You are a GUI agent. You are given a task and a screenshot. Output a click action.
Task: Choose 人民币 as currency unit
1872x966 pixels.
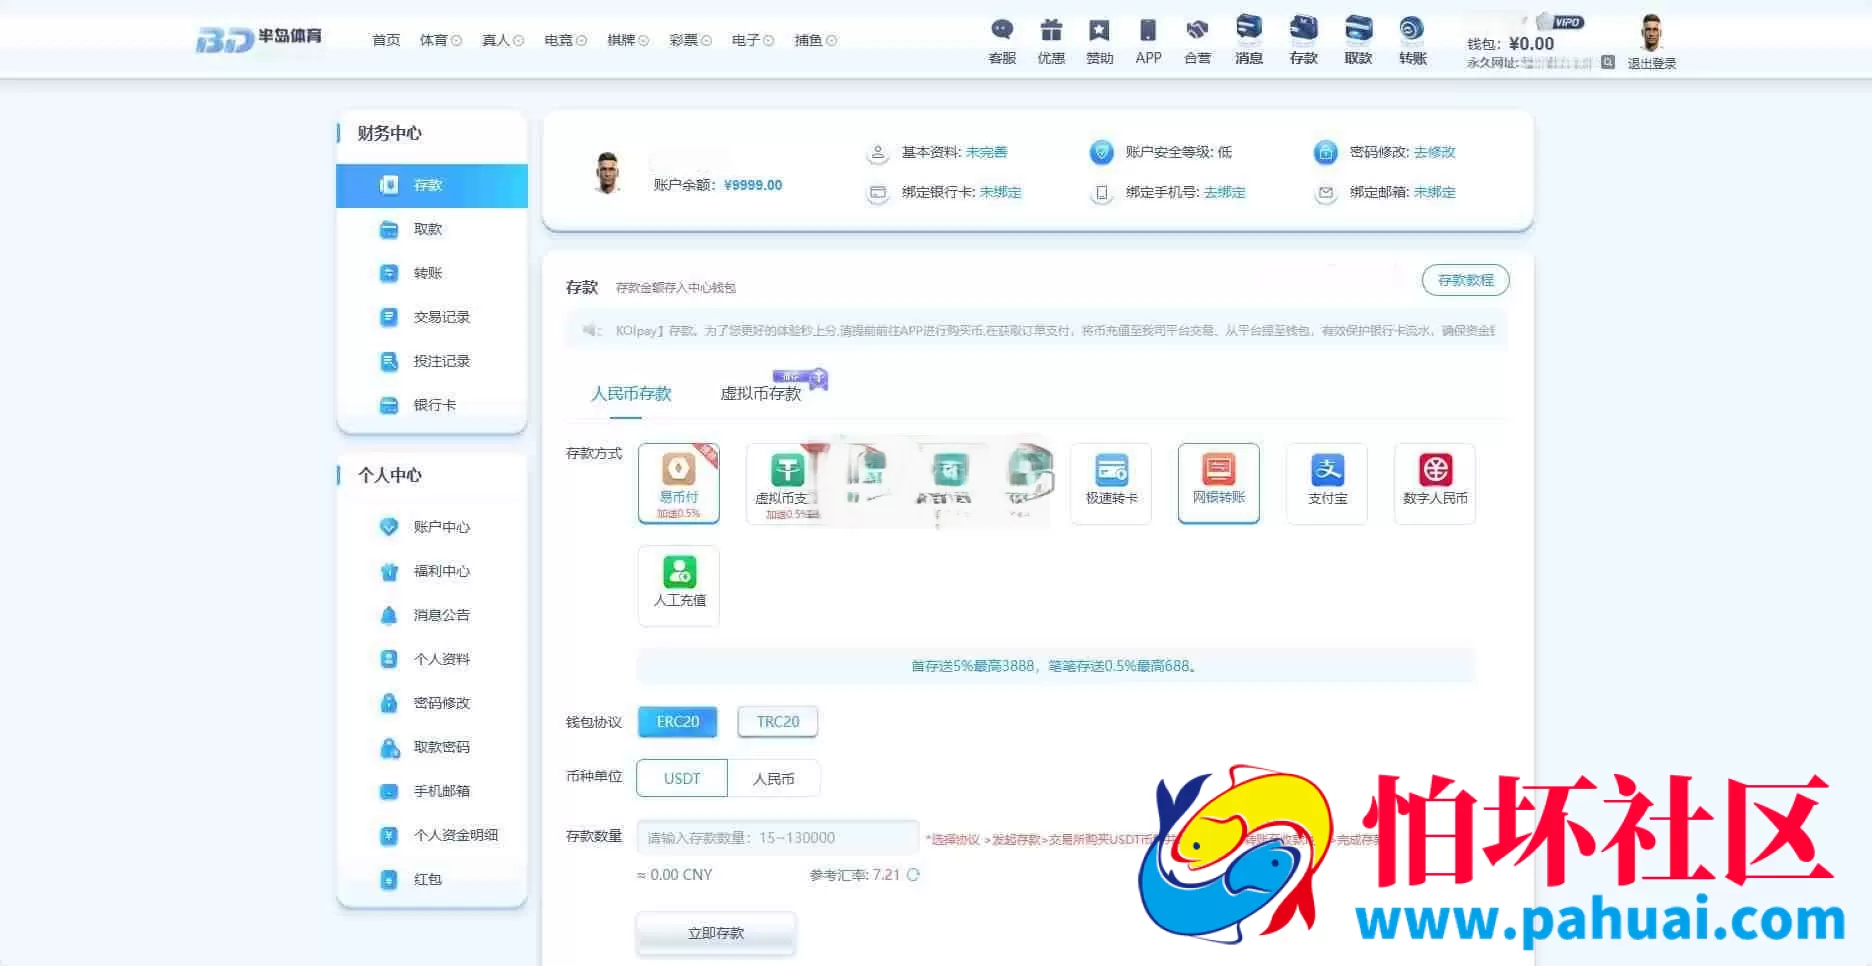click(x=774, y=778)
